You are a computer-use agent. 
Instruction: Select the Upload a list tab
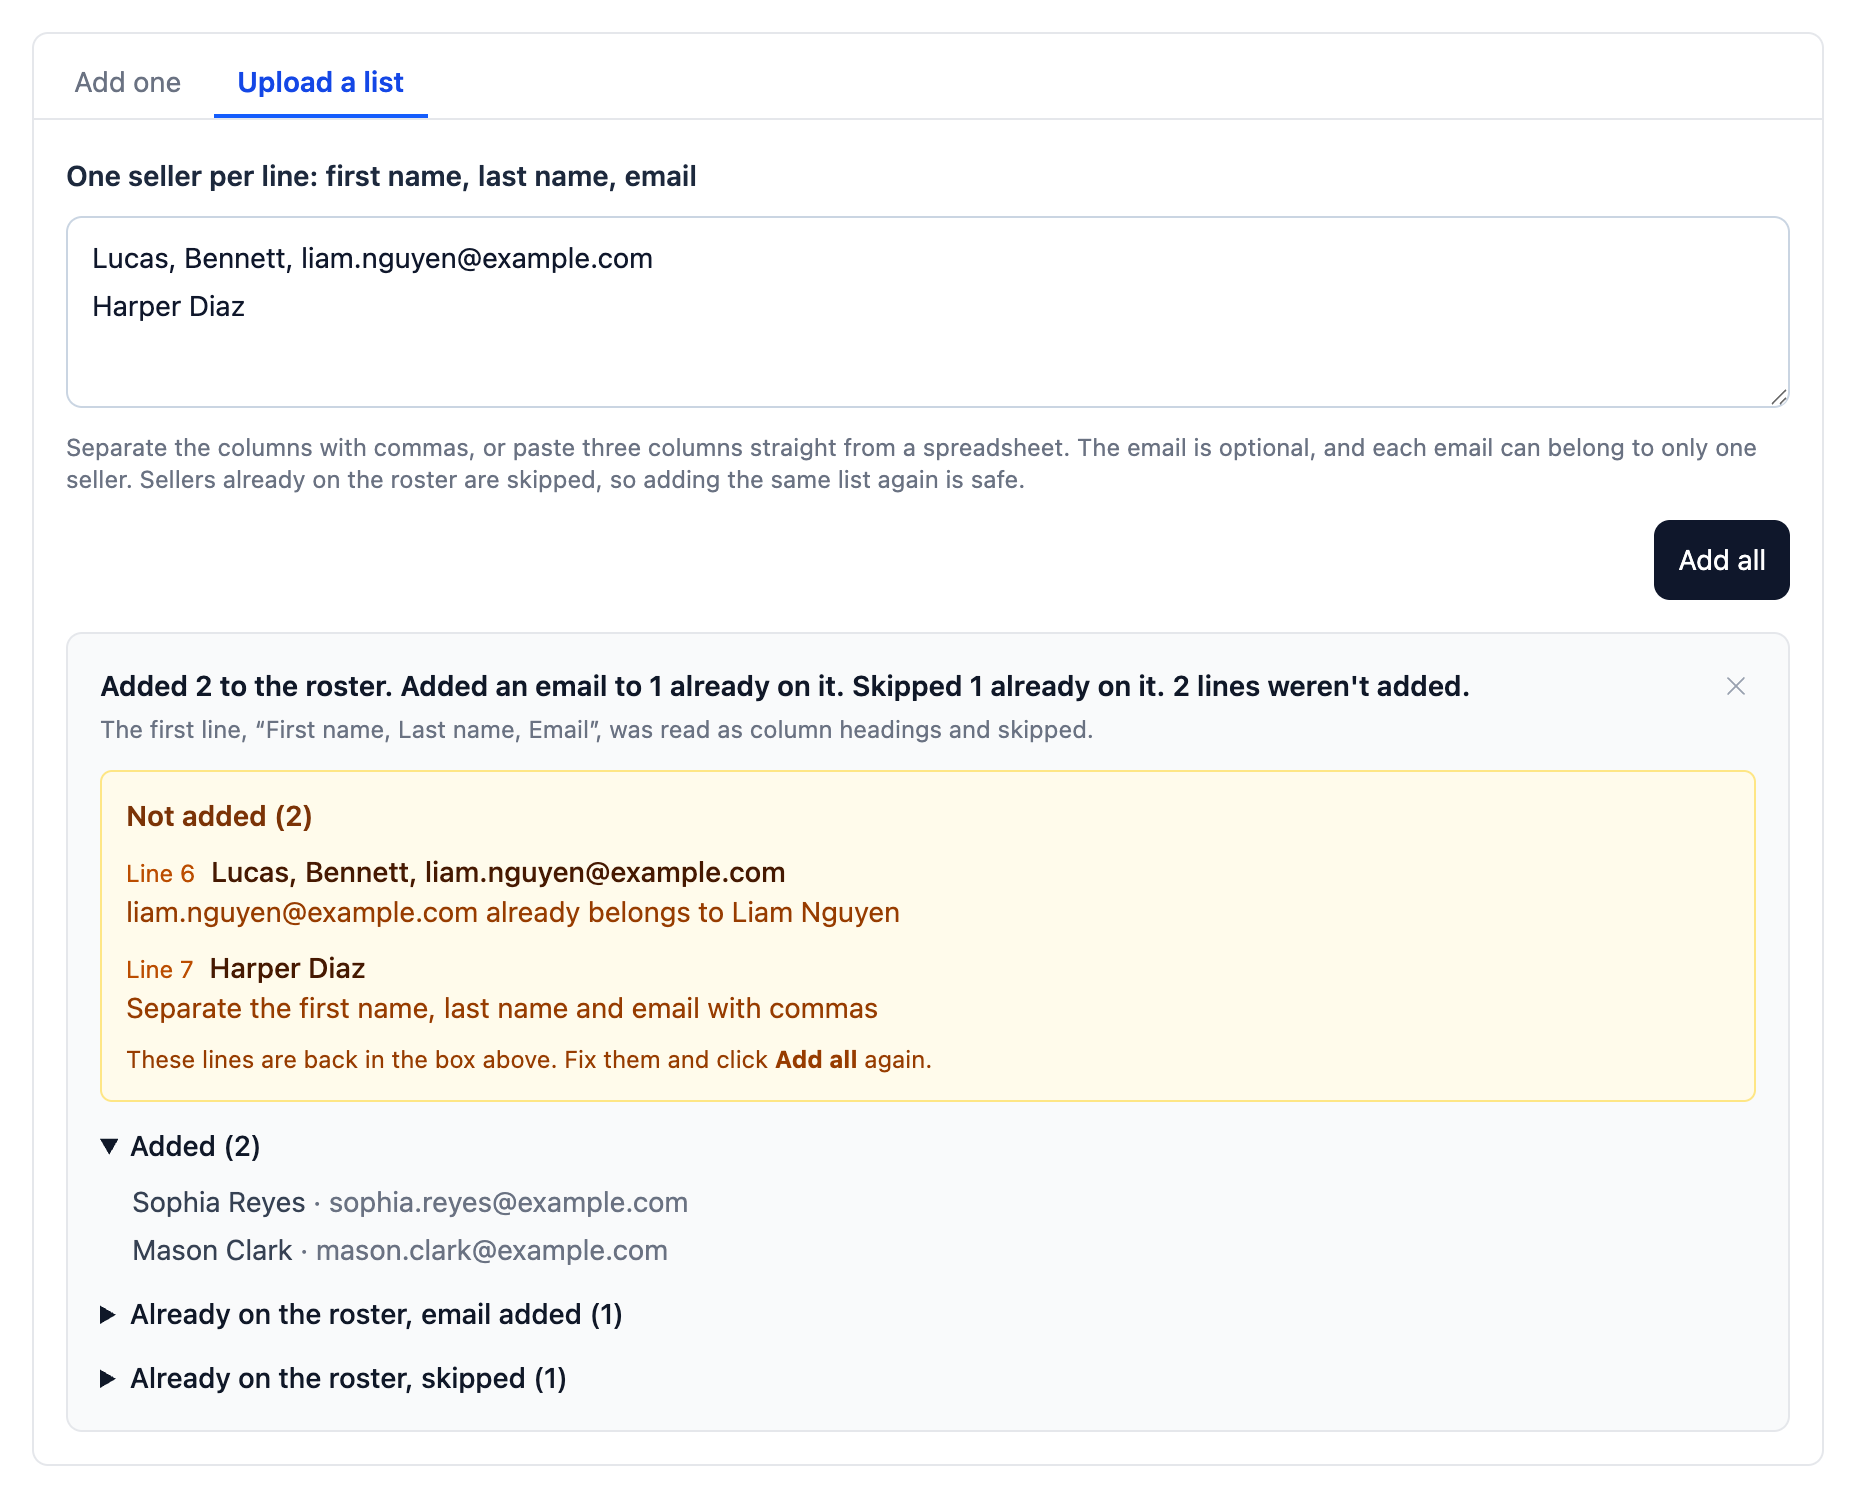click(320, 82)
